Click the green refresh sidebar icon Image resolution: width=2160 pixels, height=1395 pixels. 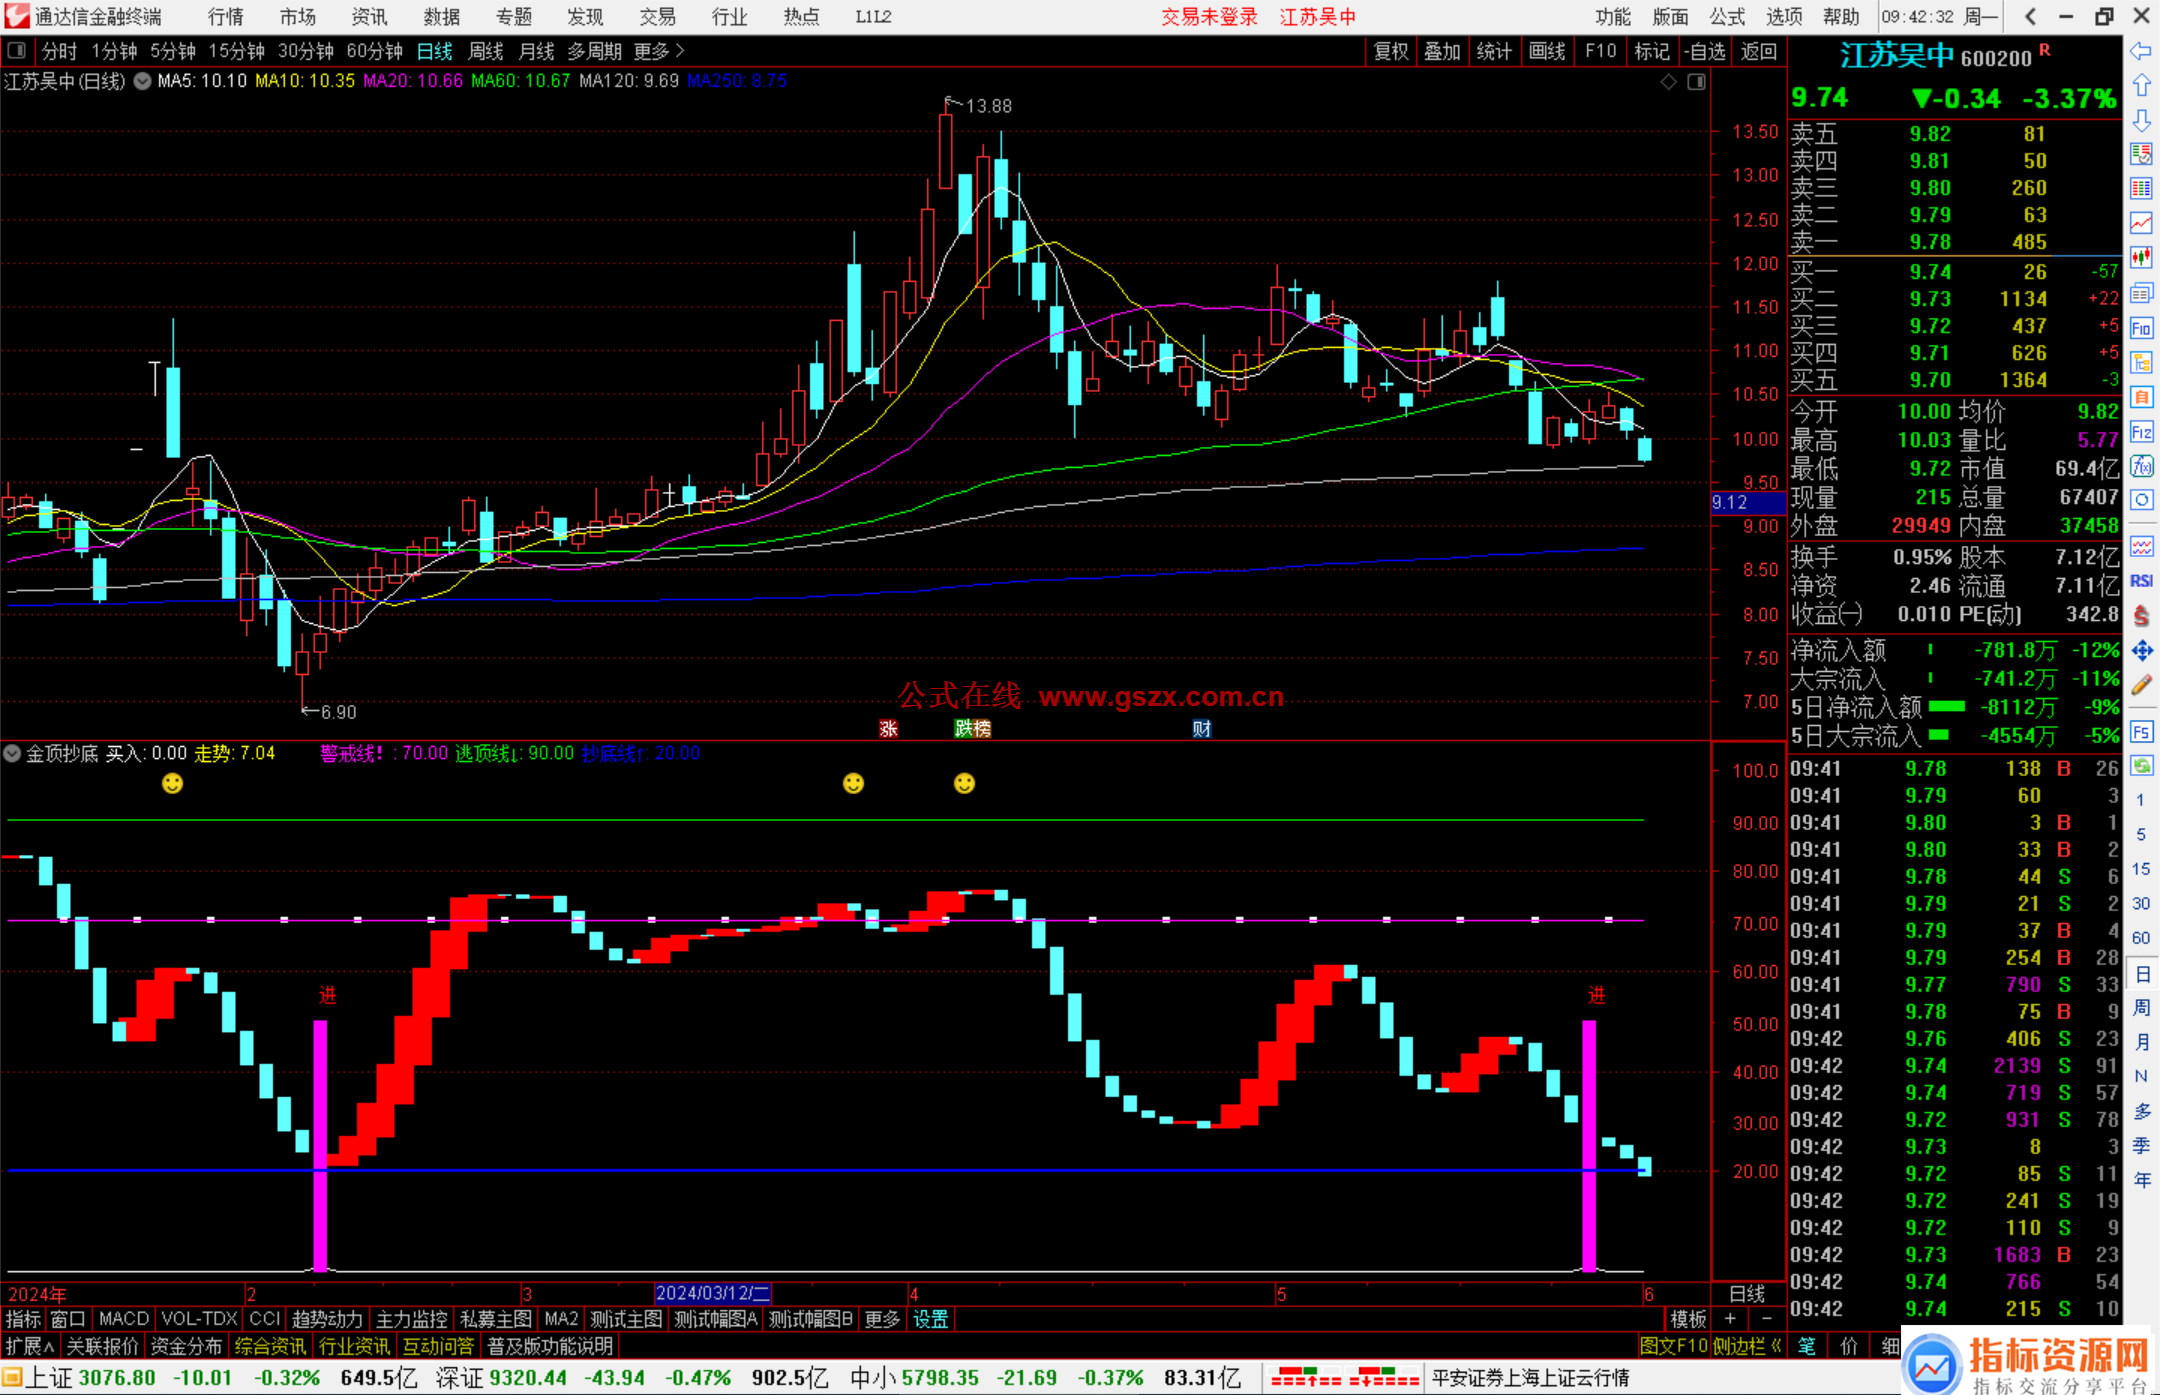(2141, 766)
